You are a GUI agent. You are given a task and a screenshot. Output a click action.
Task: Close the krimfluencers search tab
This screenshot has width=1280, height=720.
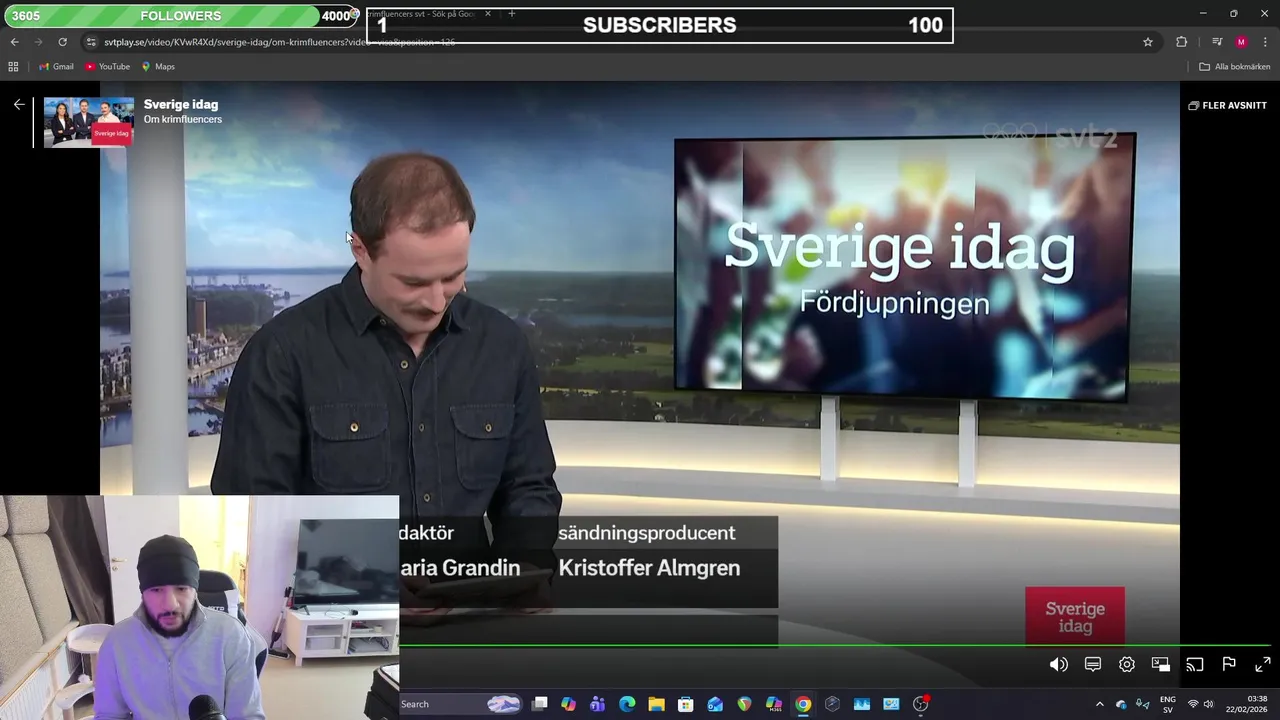pyautogui.click(x=488, y=14)
